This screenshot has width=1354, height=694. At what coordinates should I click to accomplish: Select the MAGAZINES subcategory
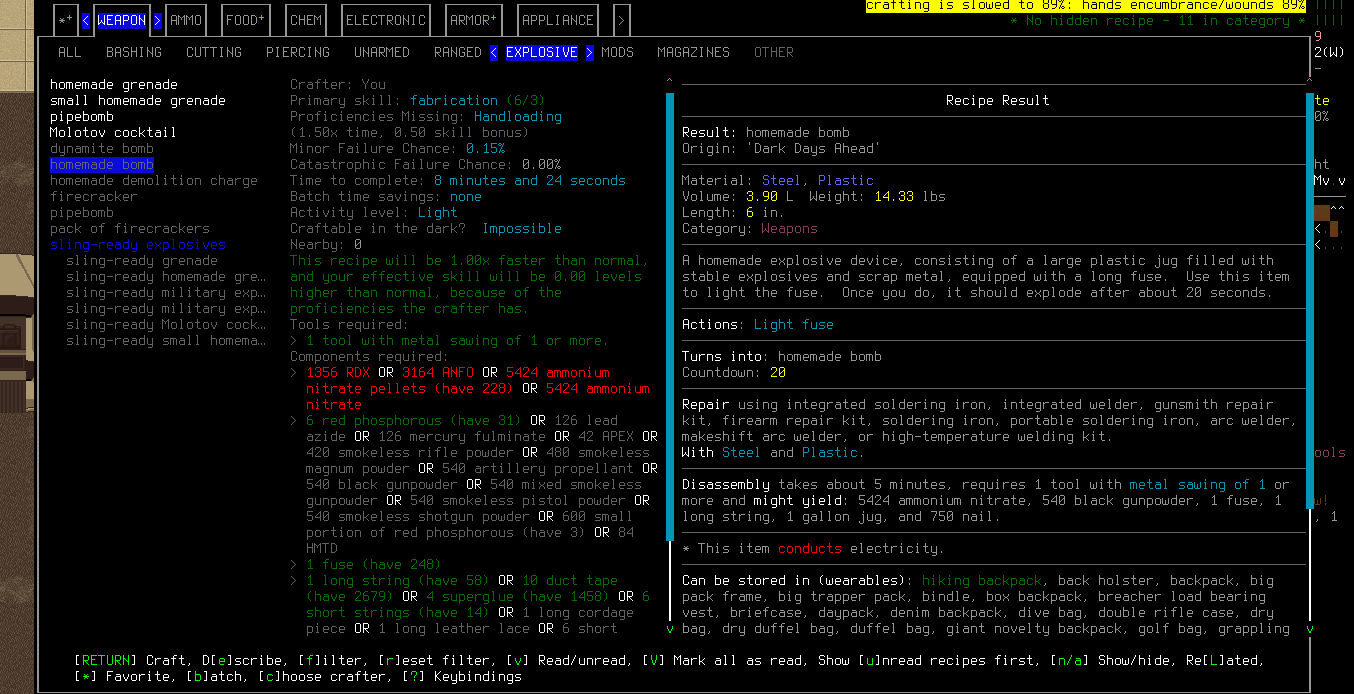click(693, 52)
